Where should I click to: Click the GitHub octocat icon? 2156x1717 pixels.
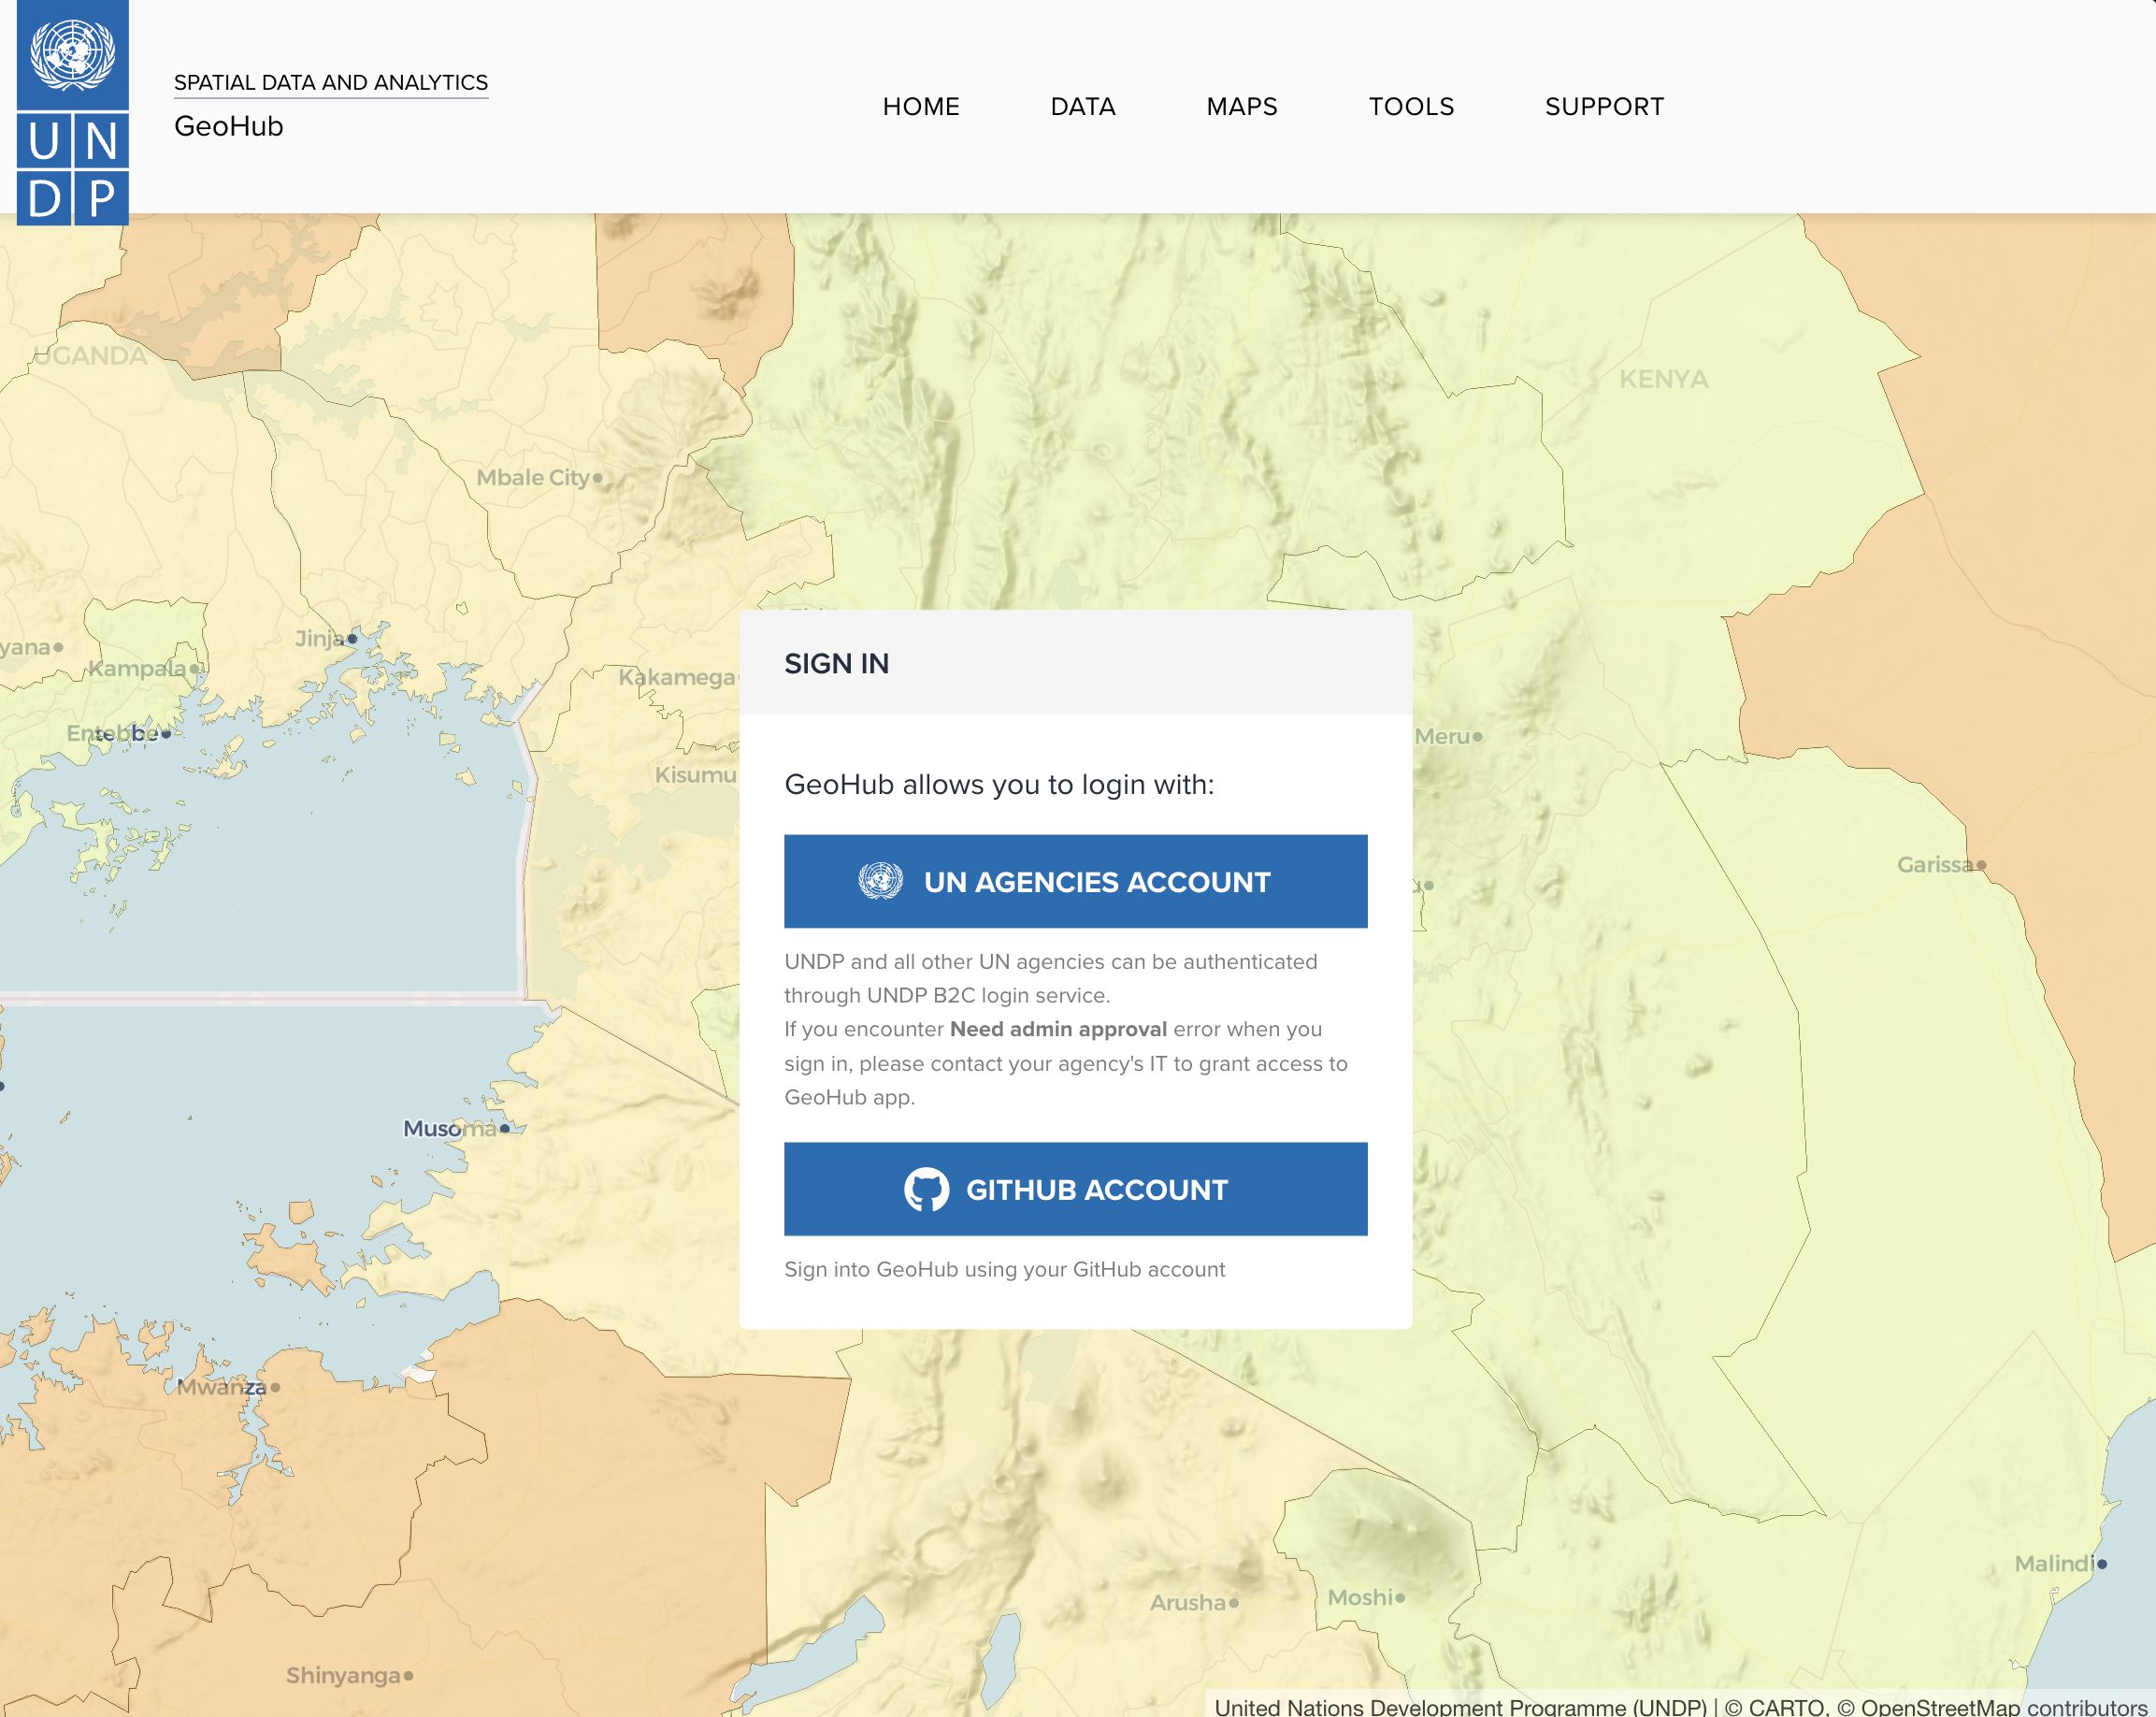tap(926, 1189)
